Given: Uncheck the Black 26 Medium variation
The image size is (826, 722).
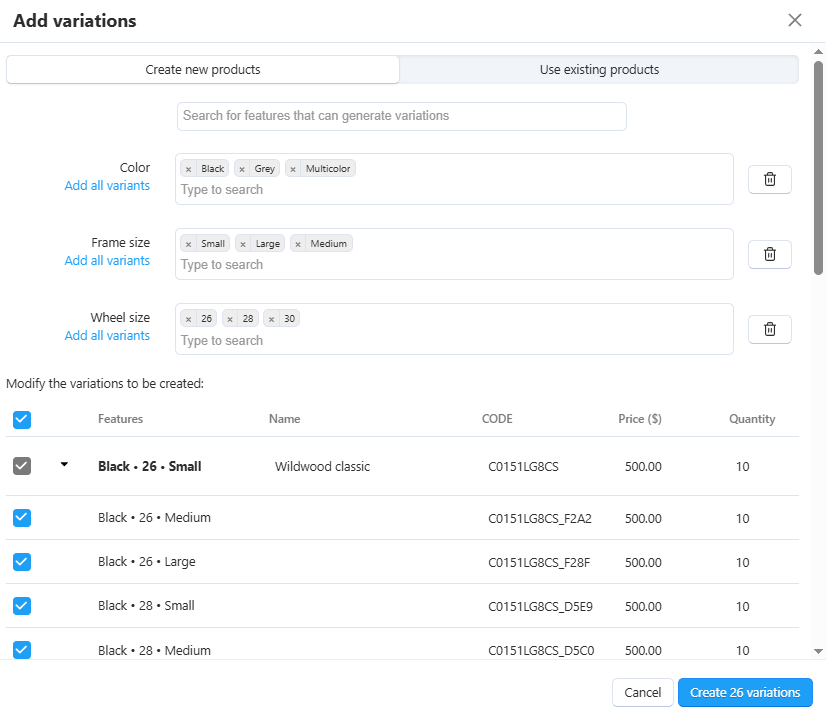Looking at the screenshot, I should coord(22,518).
